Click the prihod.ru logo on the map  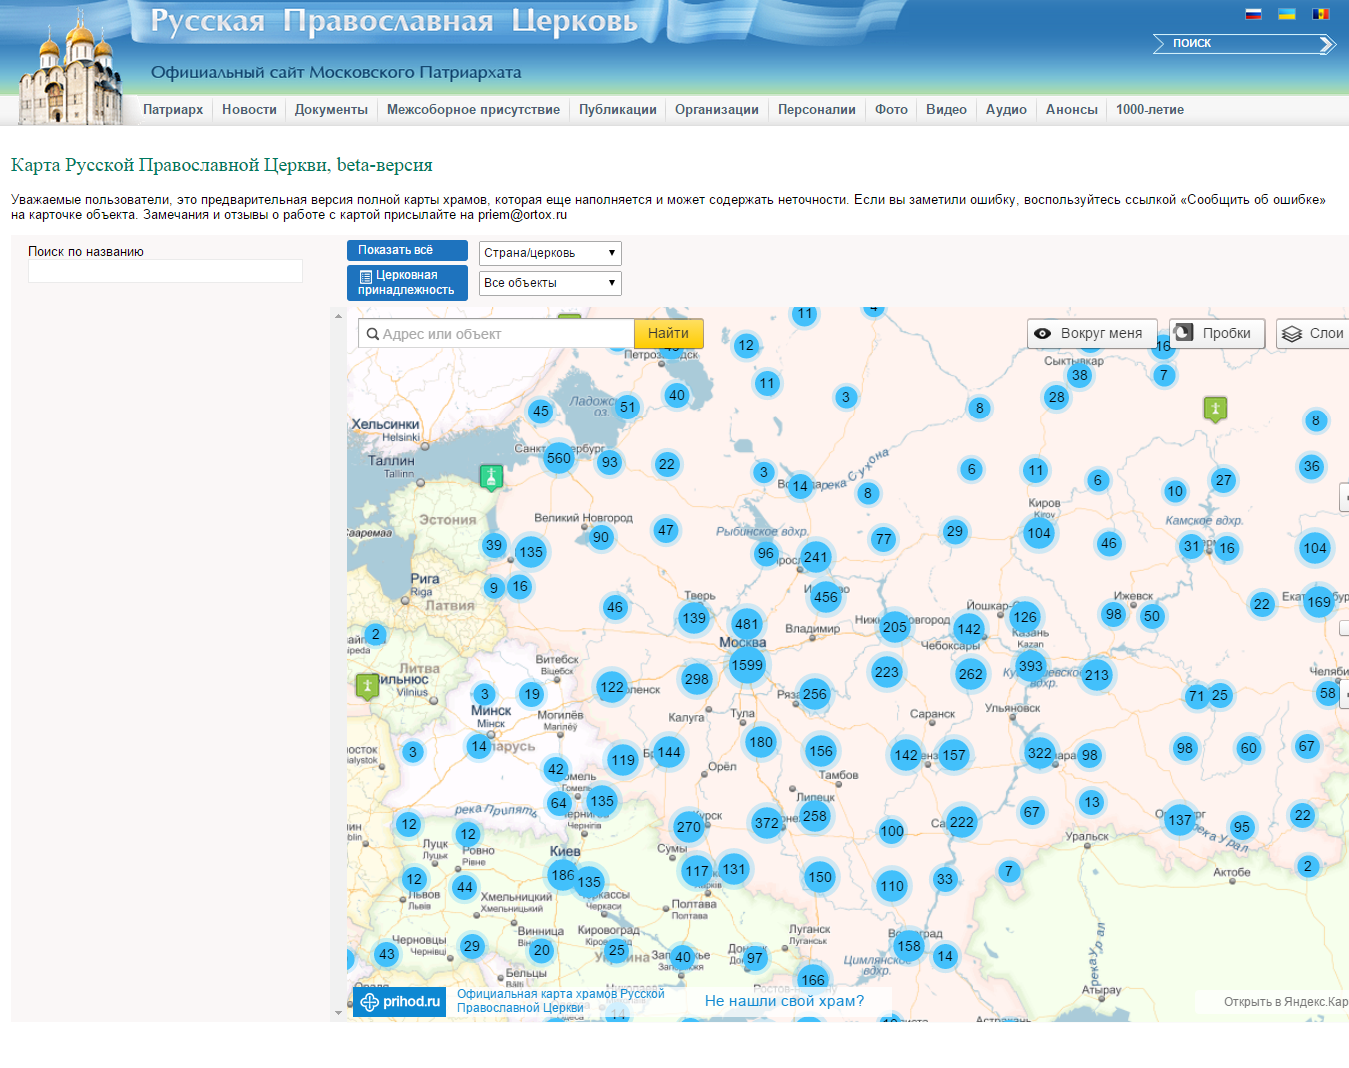tap(400, 1002)
